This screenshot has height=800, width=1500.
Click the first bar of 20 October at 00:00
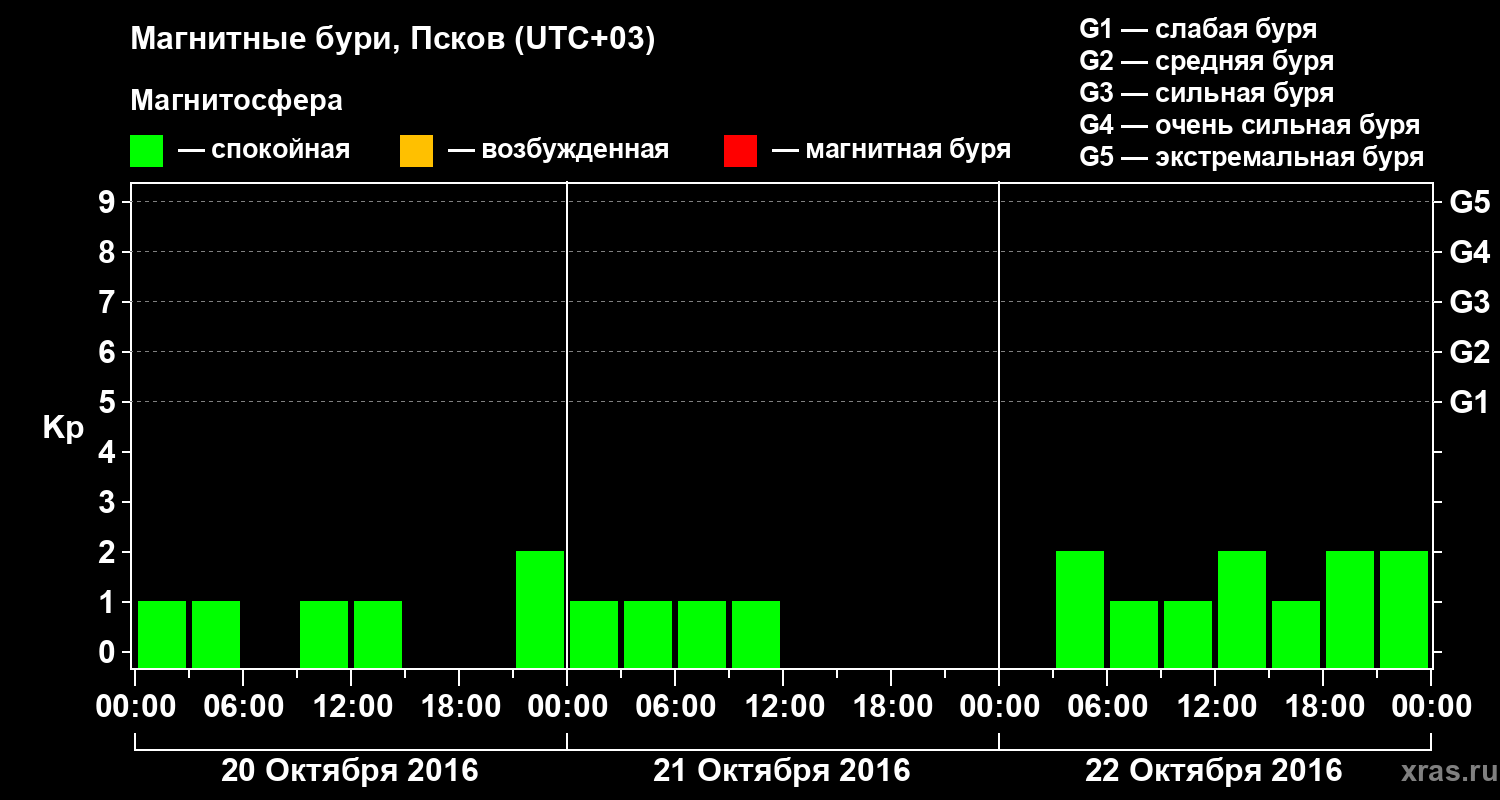[x=162, y=634]
